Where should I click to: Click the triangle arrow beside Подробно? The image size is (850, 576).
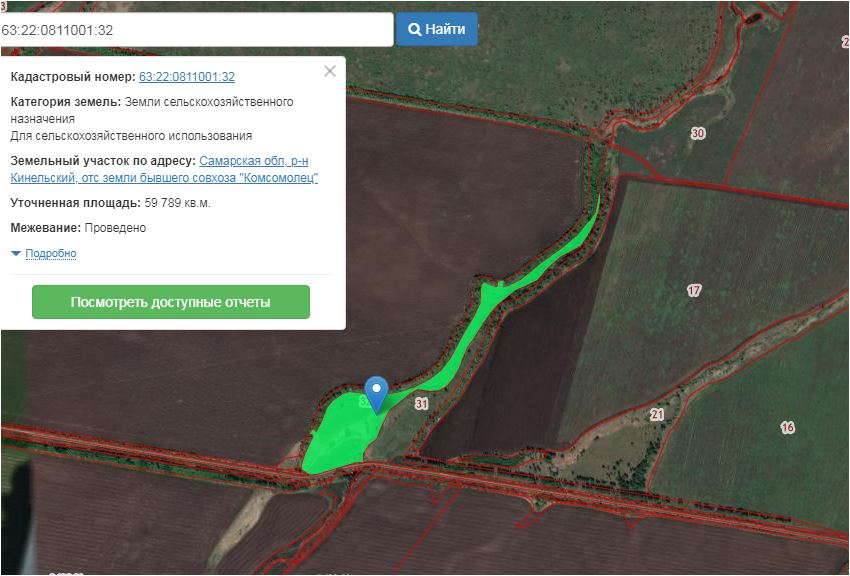click(16, 254)
